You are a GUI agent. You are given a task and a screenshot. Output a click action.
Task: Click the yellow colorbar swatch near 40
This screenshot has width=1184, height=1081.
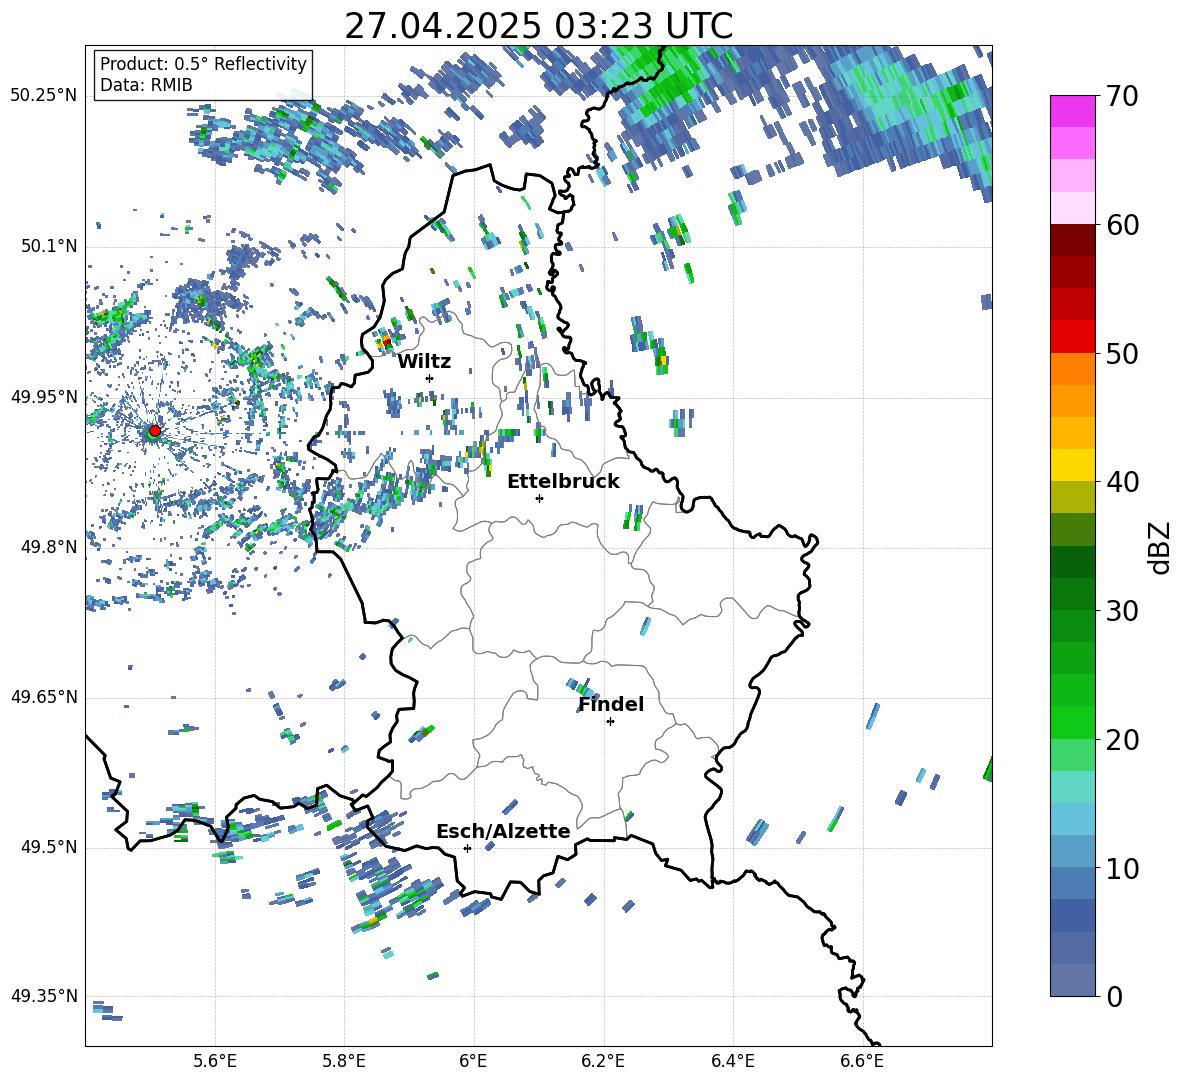pyautogui.click(x=1072, y=465)
